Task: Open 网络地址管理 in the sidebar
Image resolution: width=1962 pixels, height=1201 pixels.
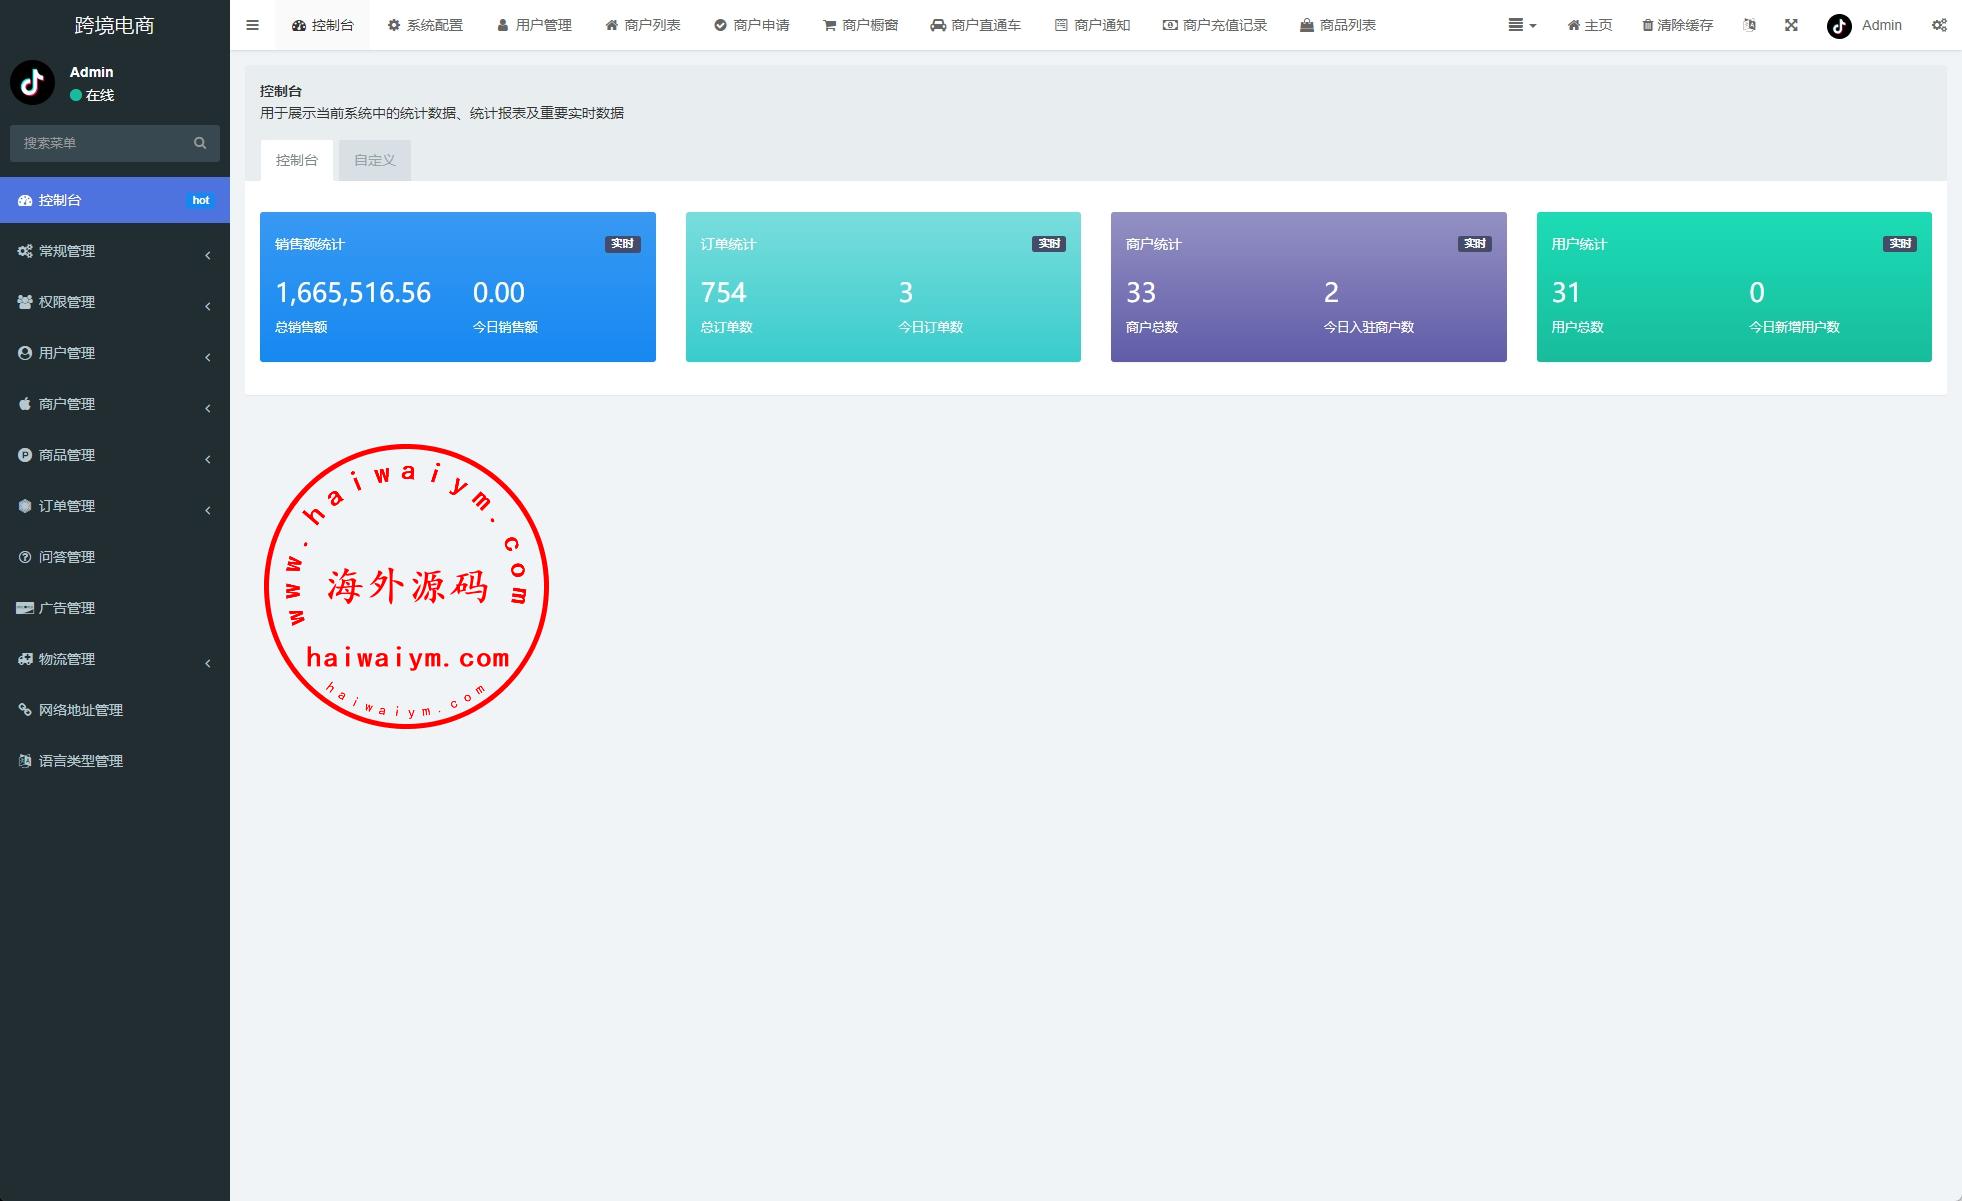Action: pyautogui.click(x=80, y=710)
